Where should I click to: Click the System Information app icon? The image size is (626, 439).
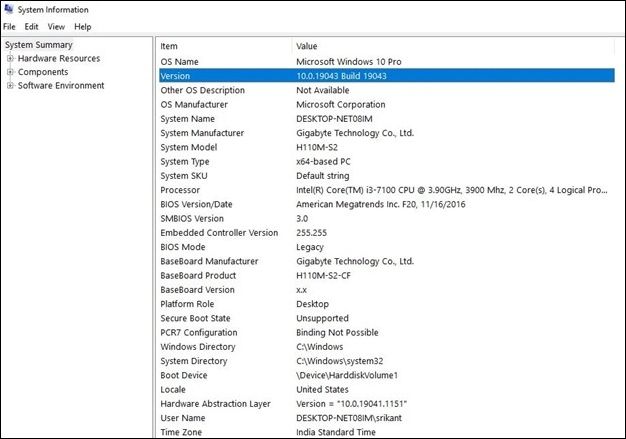(9, 9)
